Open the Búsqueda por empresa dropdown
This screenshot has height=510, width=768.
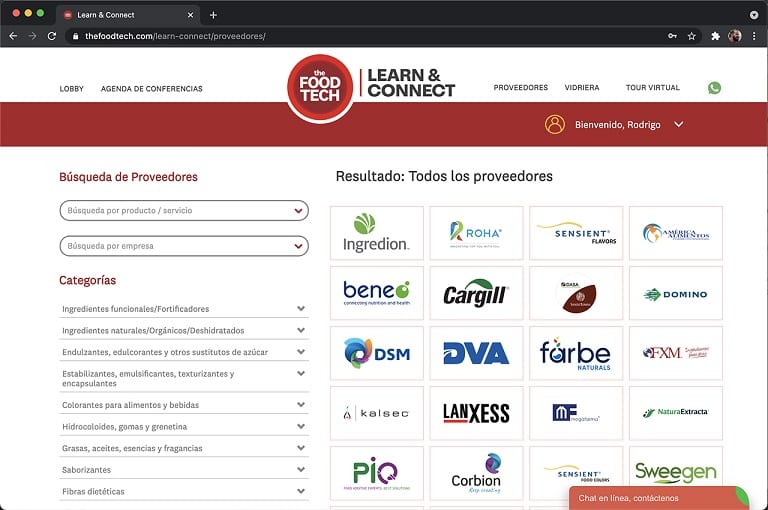click(184, 246)
